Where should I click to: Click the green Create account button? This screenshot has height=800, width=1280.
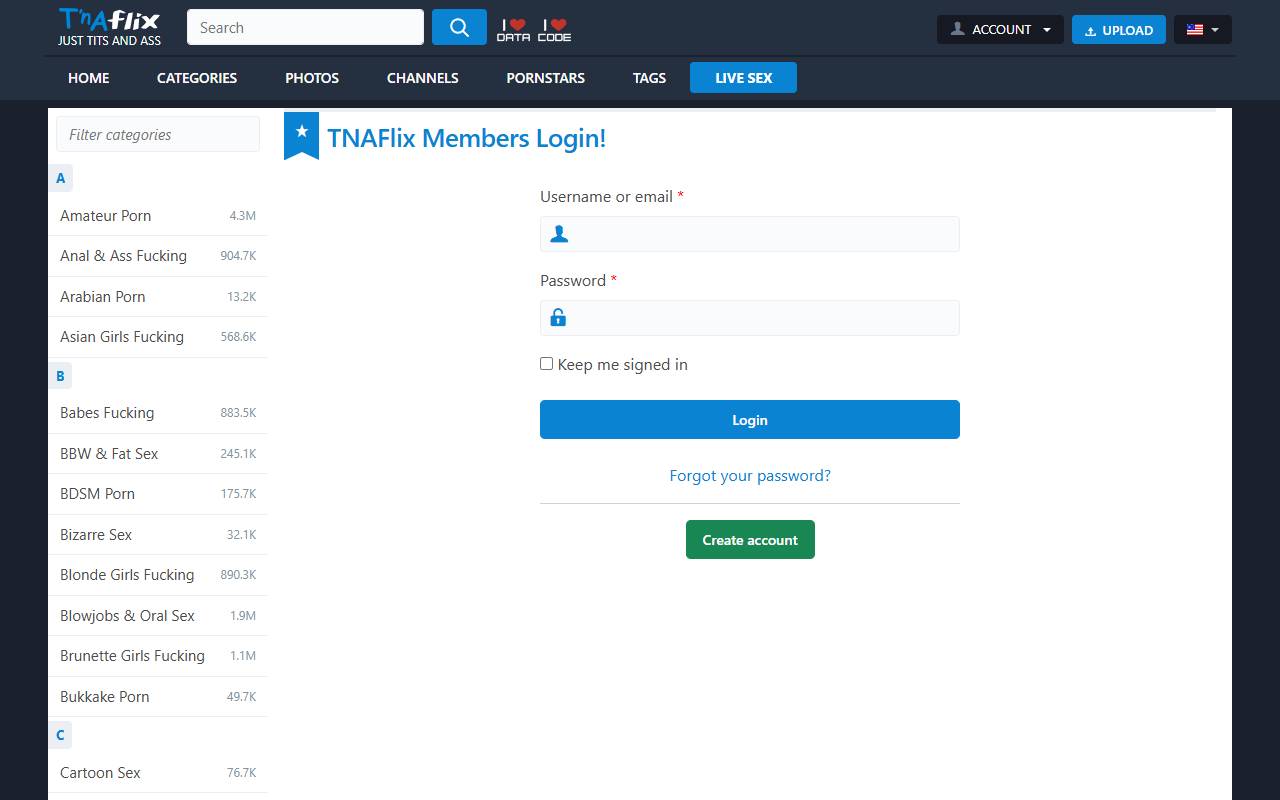tap(750, 540)
